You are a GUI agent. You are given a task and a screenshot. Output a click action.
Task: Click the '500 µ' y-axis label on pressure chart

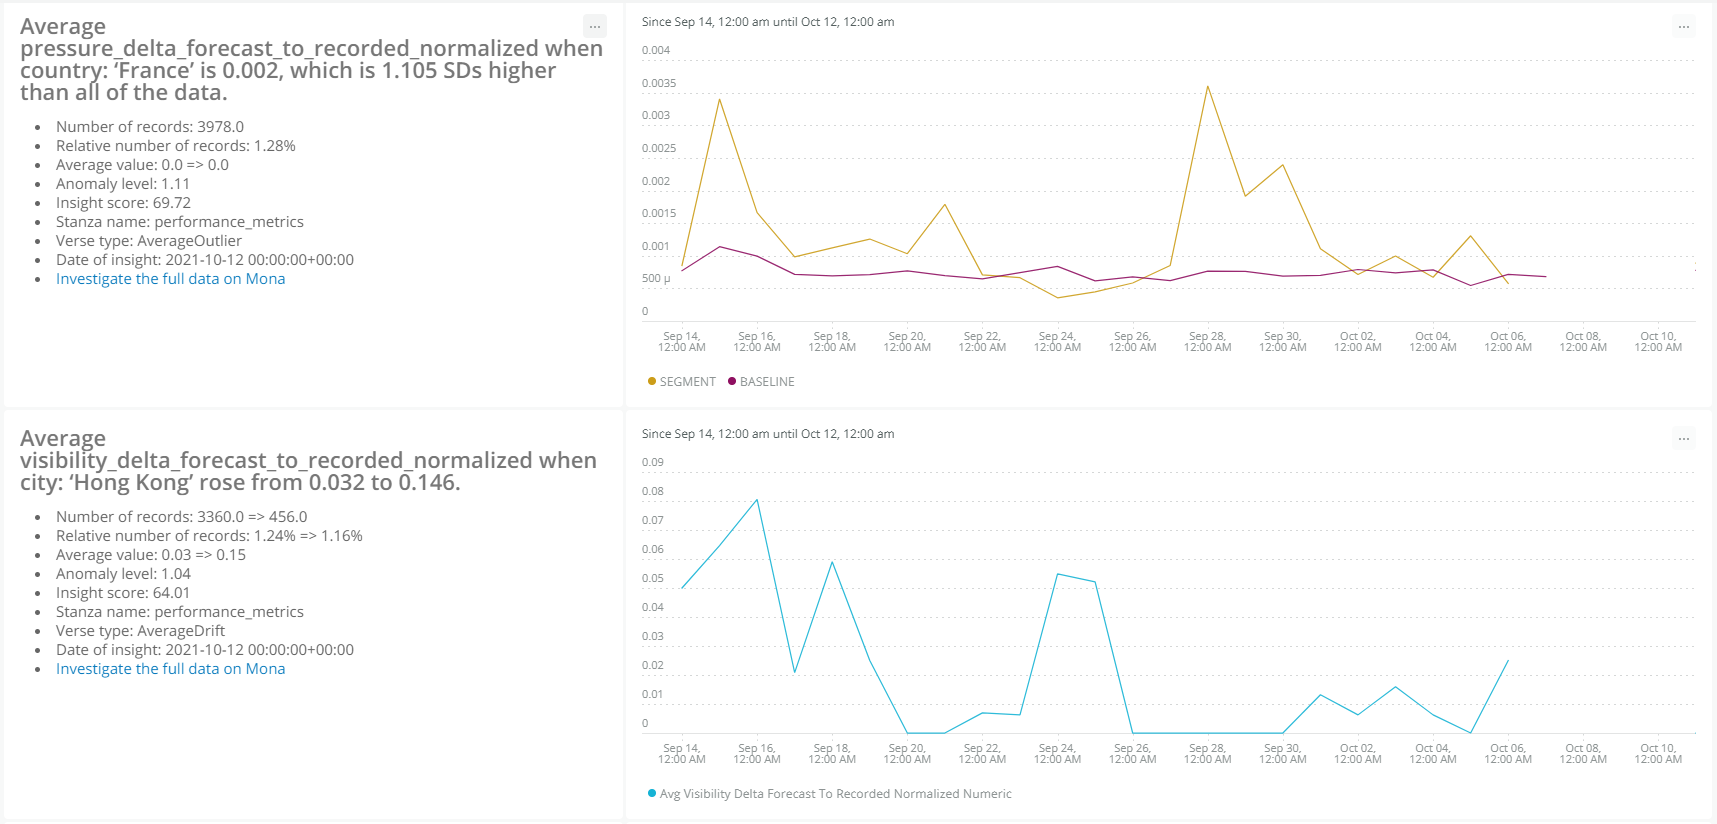point(656,279)
